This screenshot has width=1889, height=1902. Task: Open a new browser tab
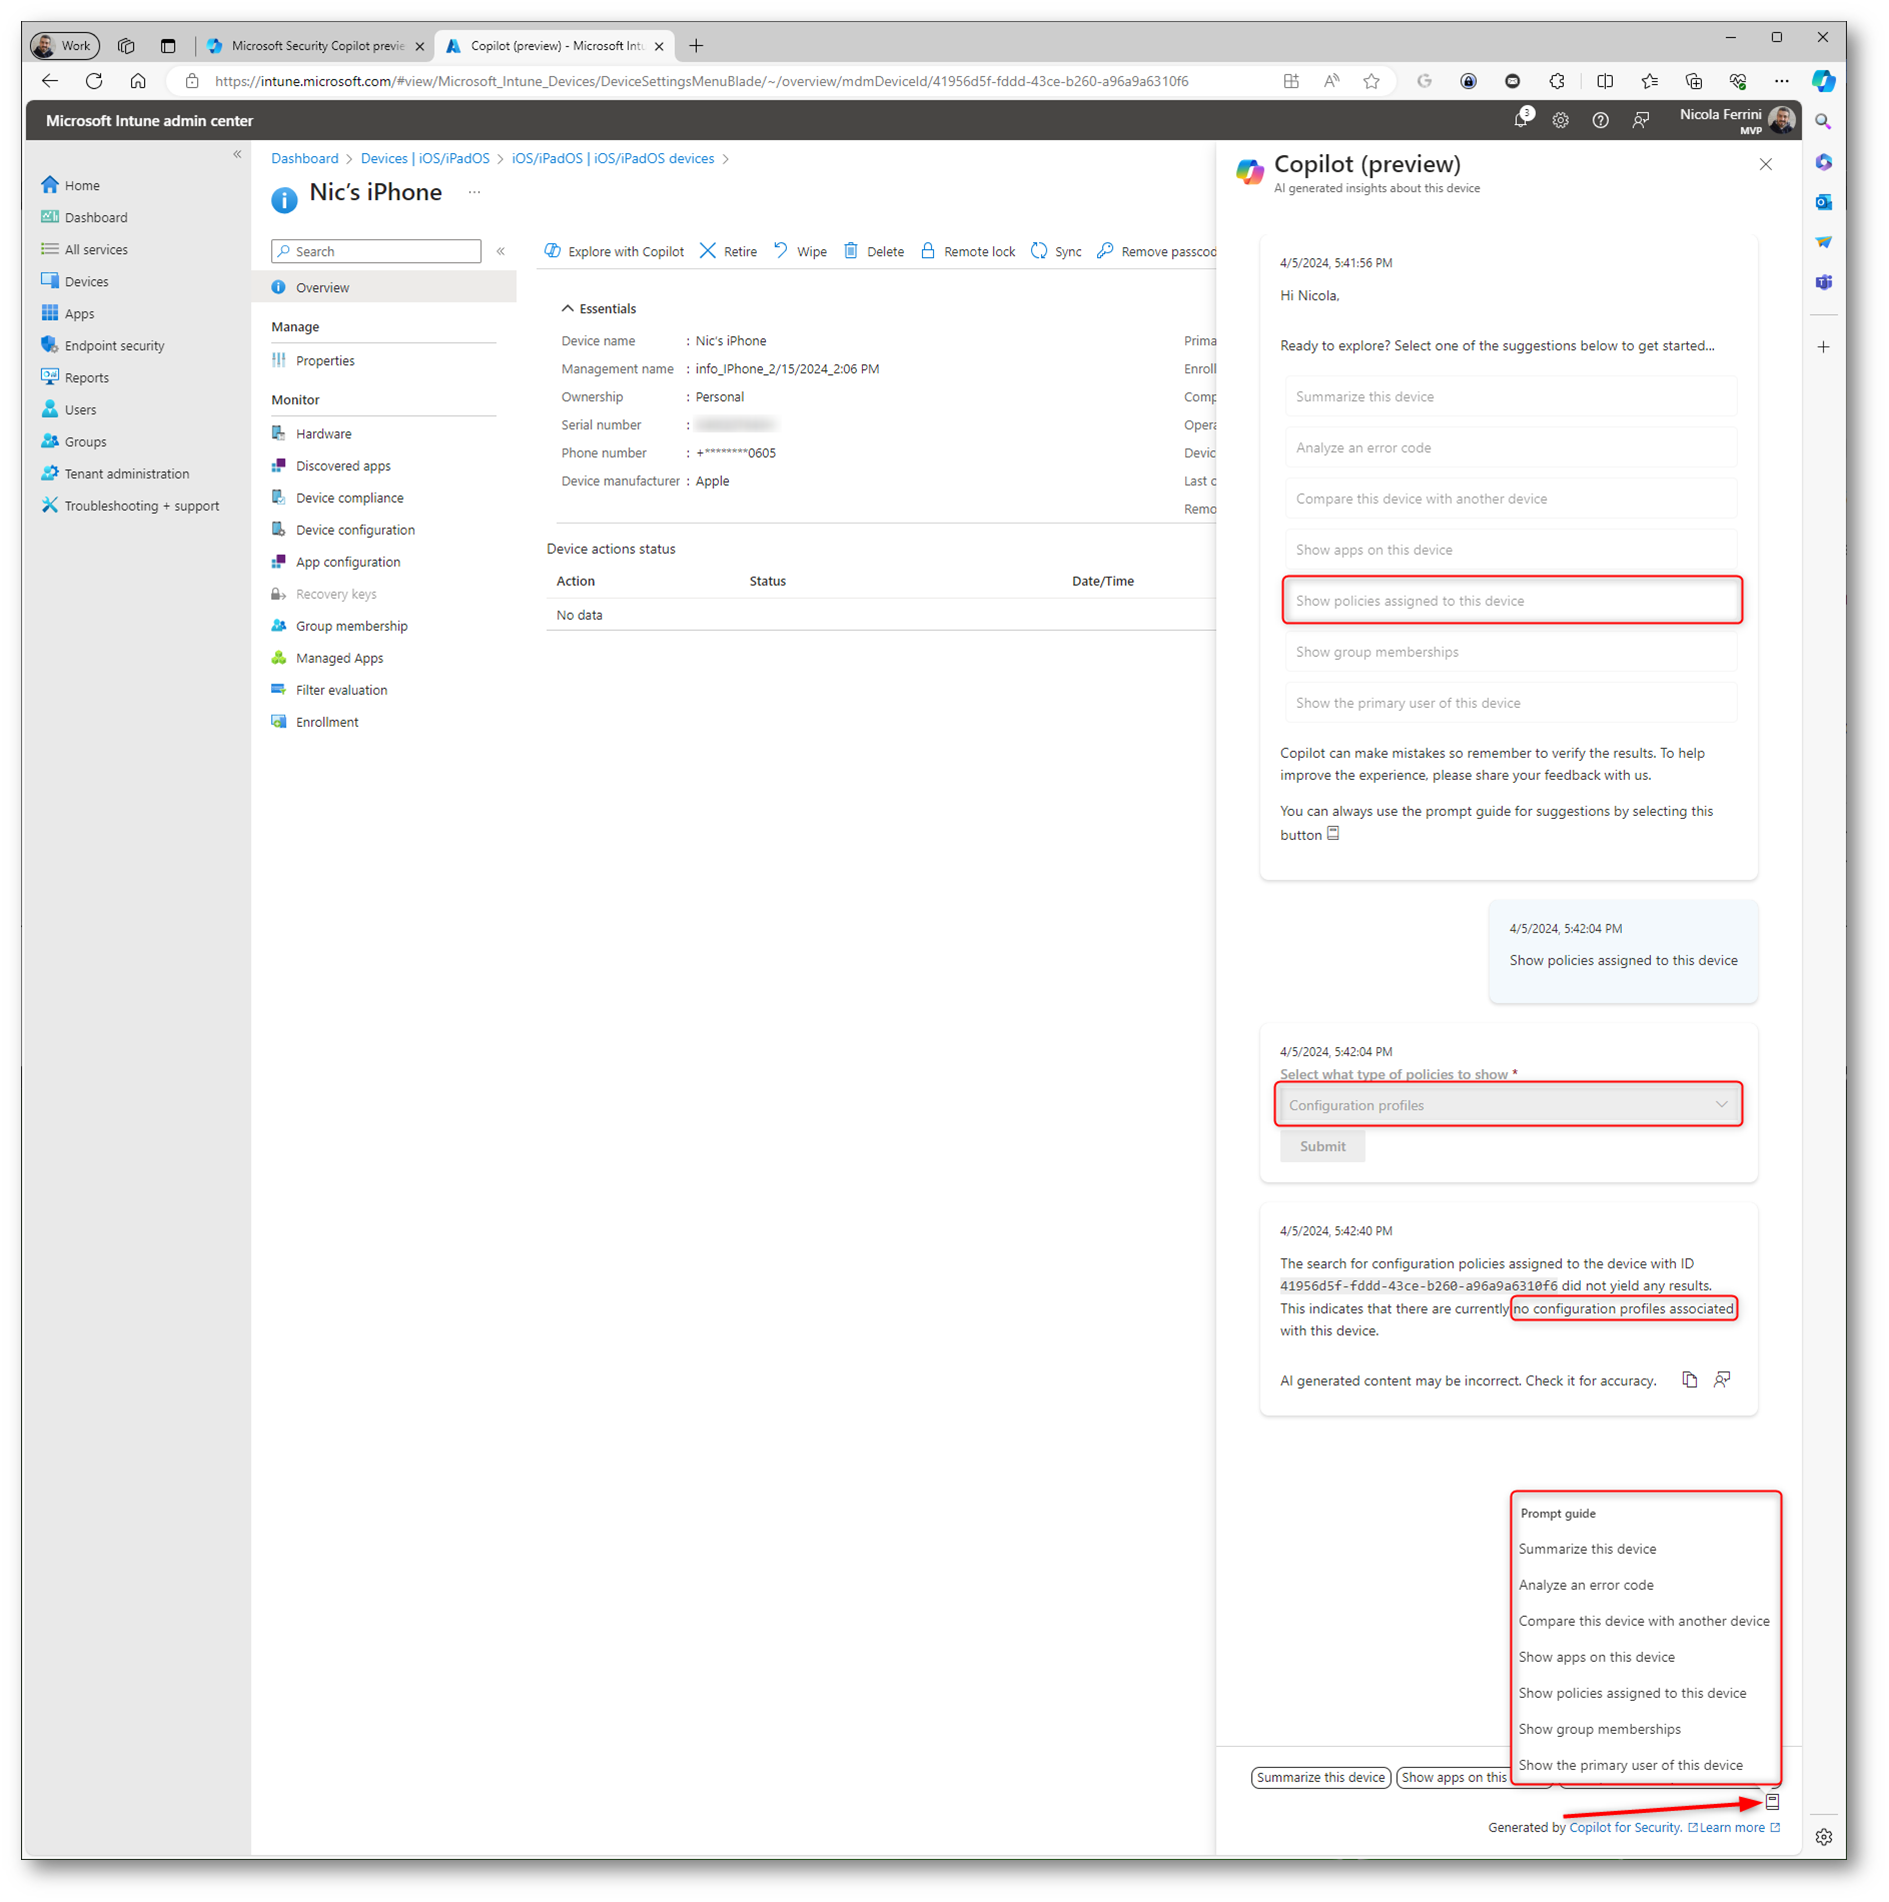click(696, 46)
